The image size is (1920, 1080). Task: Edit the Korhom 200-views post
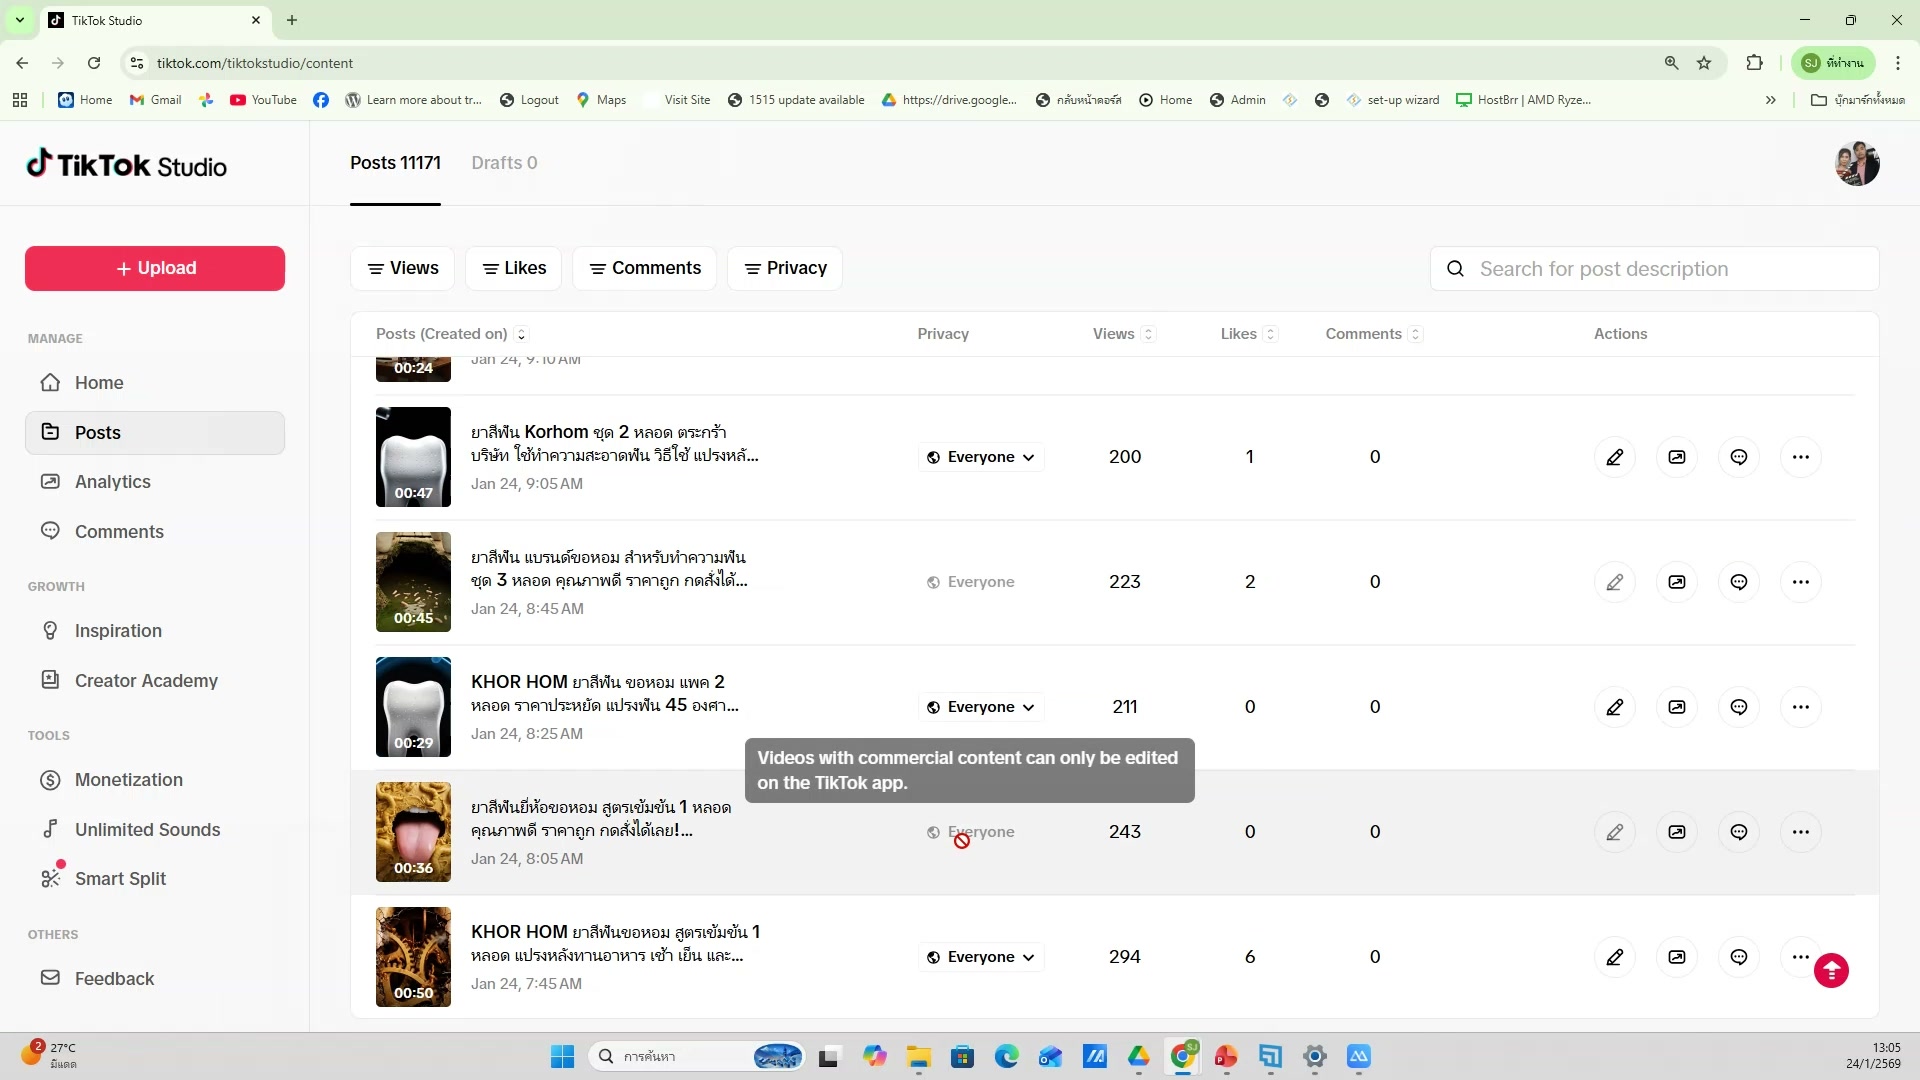(1614, 457)
